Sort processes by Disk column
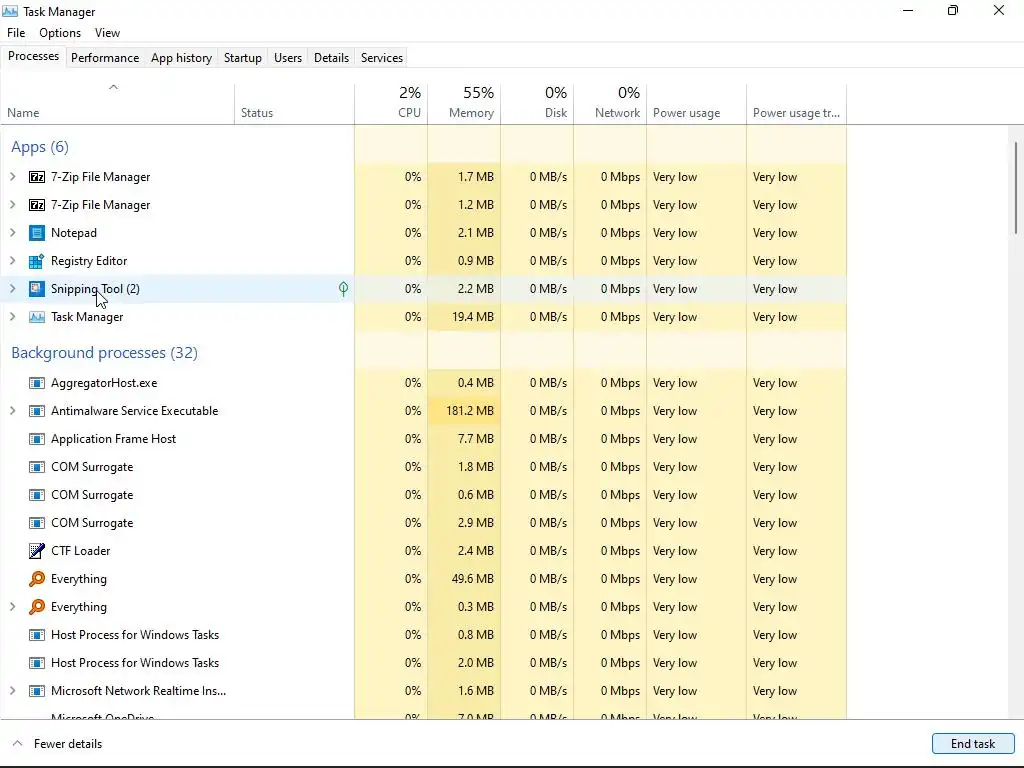Image resolution: width=1024 pixels, height=768 pixels. click(x=537, y=104)
